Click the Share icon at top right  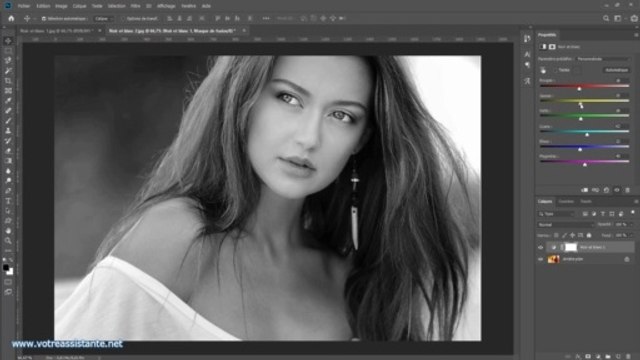634,18
